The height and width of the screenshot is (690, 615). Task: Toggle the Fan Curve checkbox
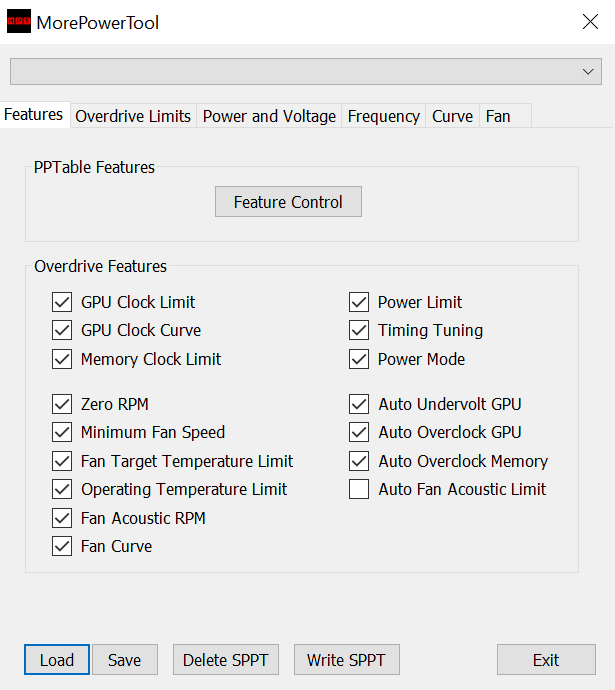click(62, 547)
